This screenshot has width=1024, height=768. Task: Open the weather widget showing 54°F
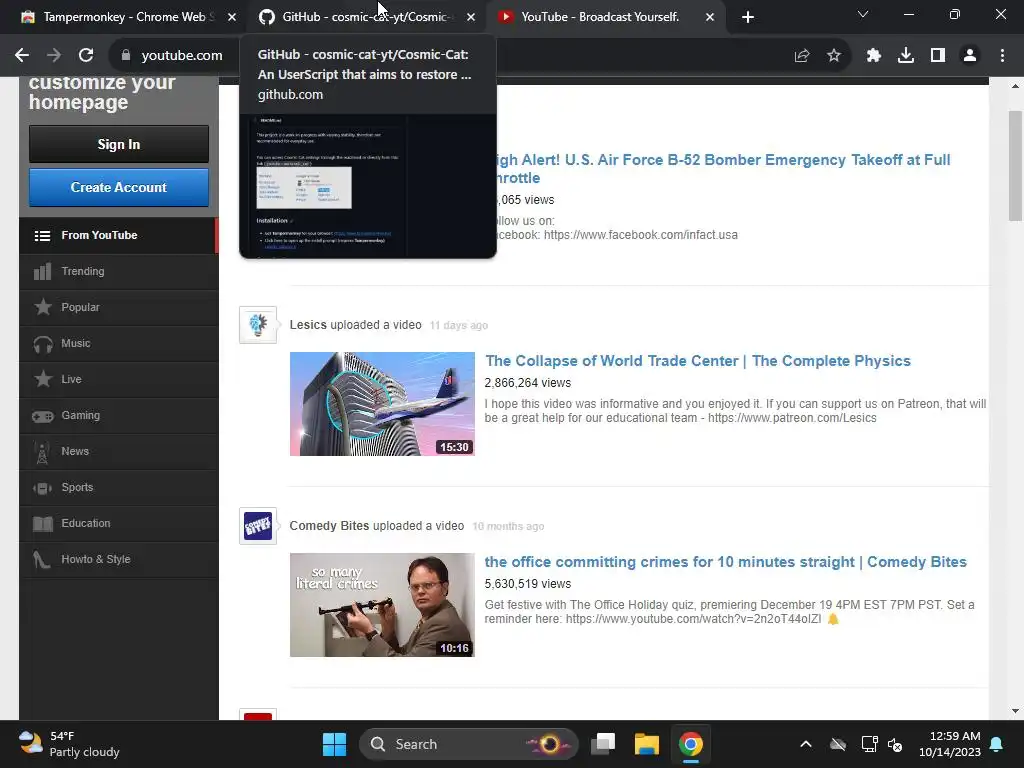pyautogui.click(x=69, y=744)
